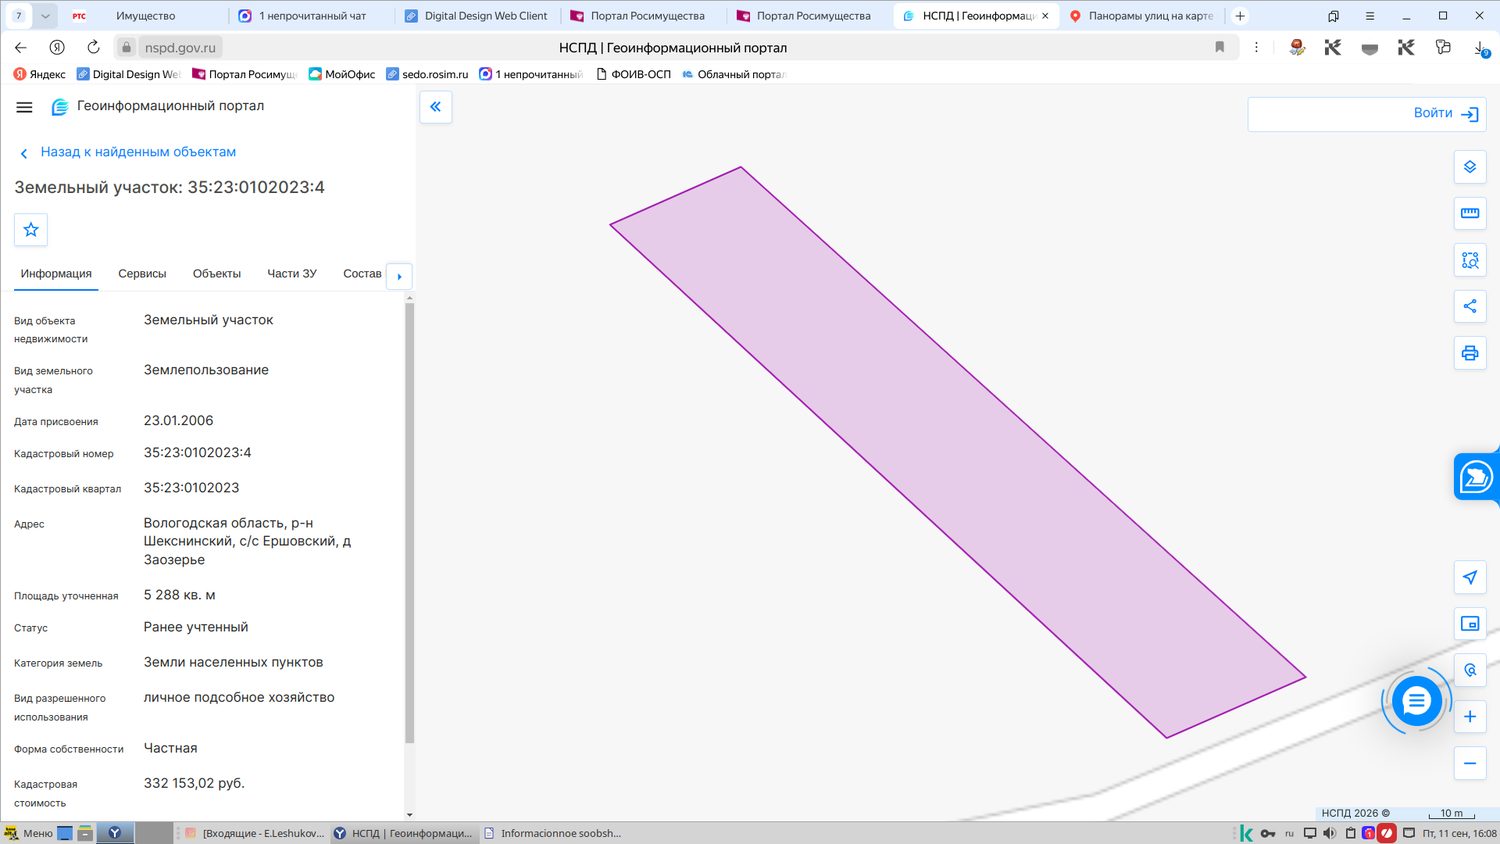Click the share map icon
1500x844 pixels.
(1469, 306)
